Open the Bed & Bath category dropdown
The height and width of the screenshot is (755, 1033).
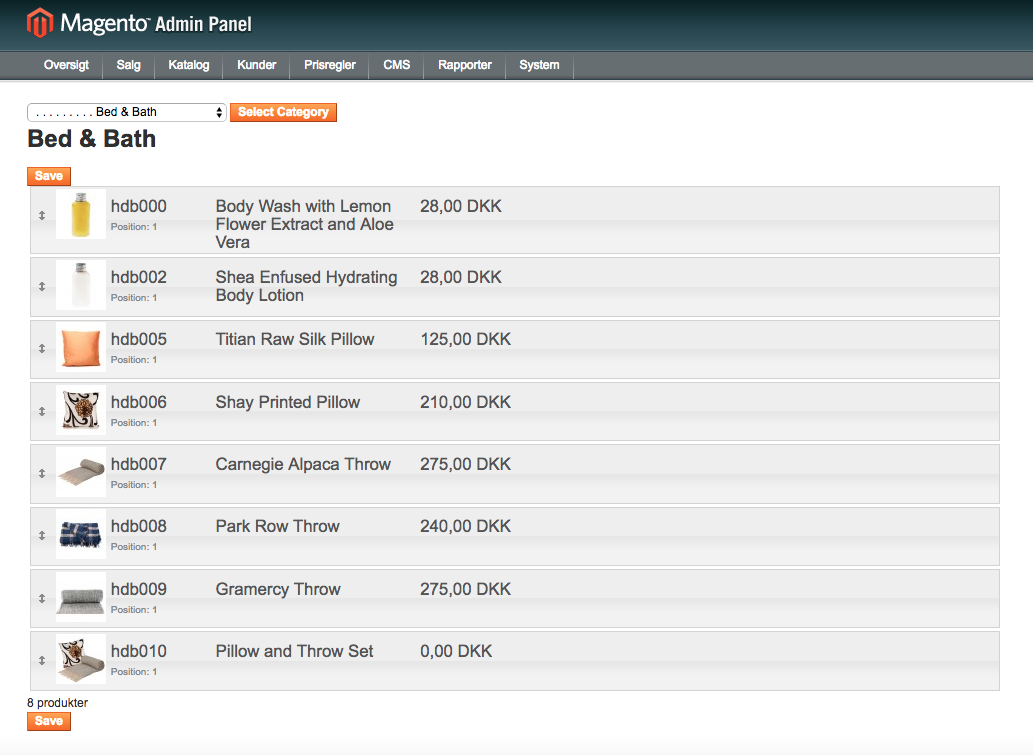tap(127, 112)
